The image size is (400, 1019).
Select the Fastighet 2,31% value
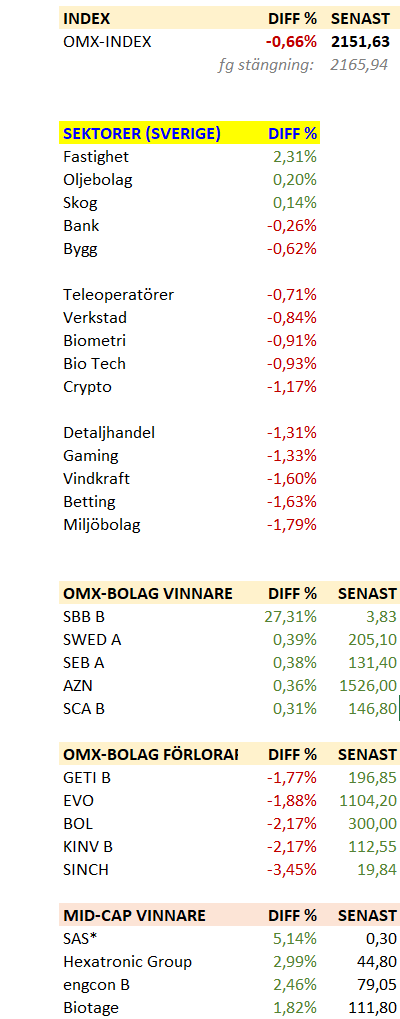click(294, 157)
